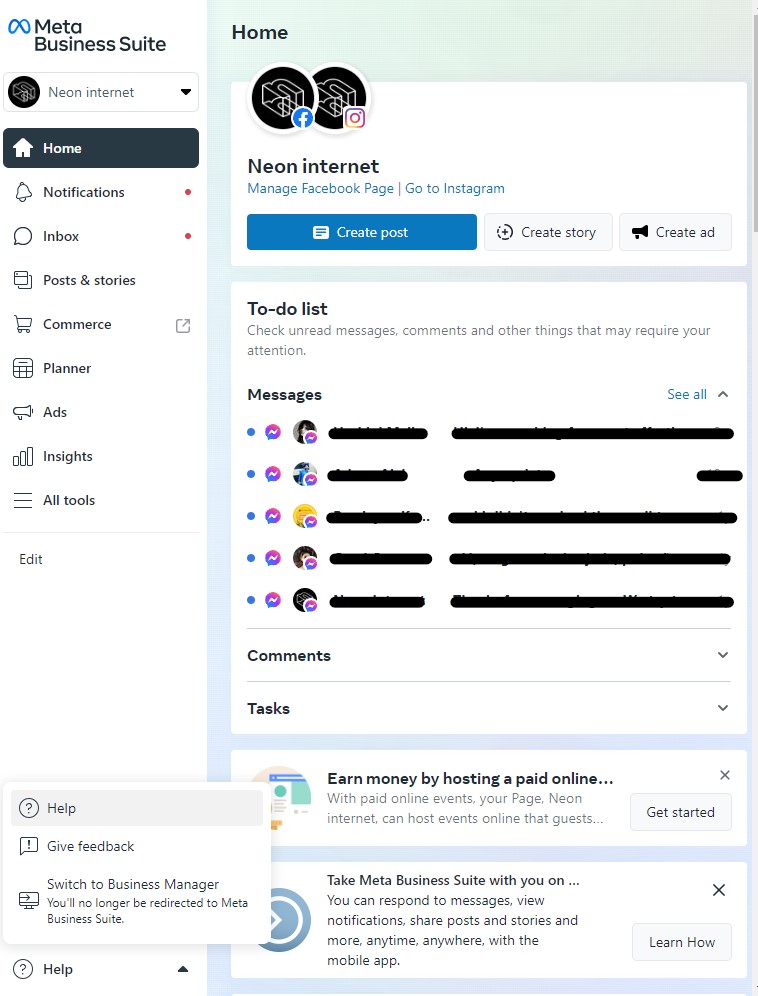Click the Commerce cart icon

coord(23,324)
